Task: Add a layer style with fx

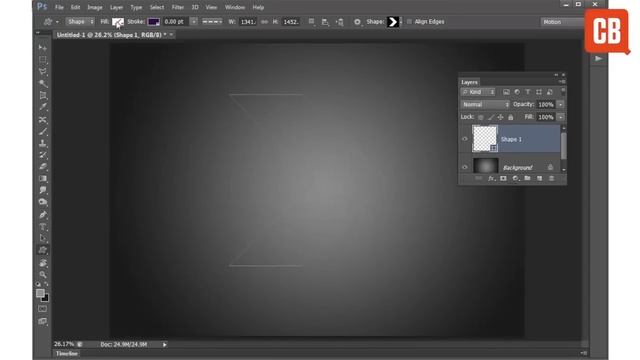Action: tap(491, 178)
